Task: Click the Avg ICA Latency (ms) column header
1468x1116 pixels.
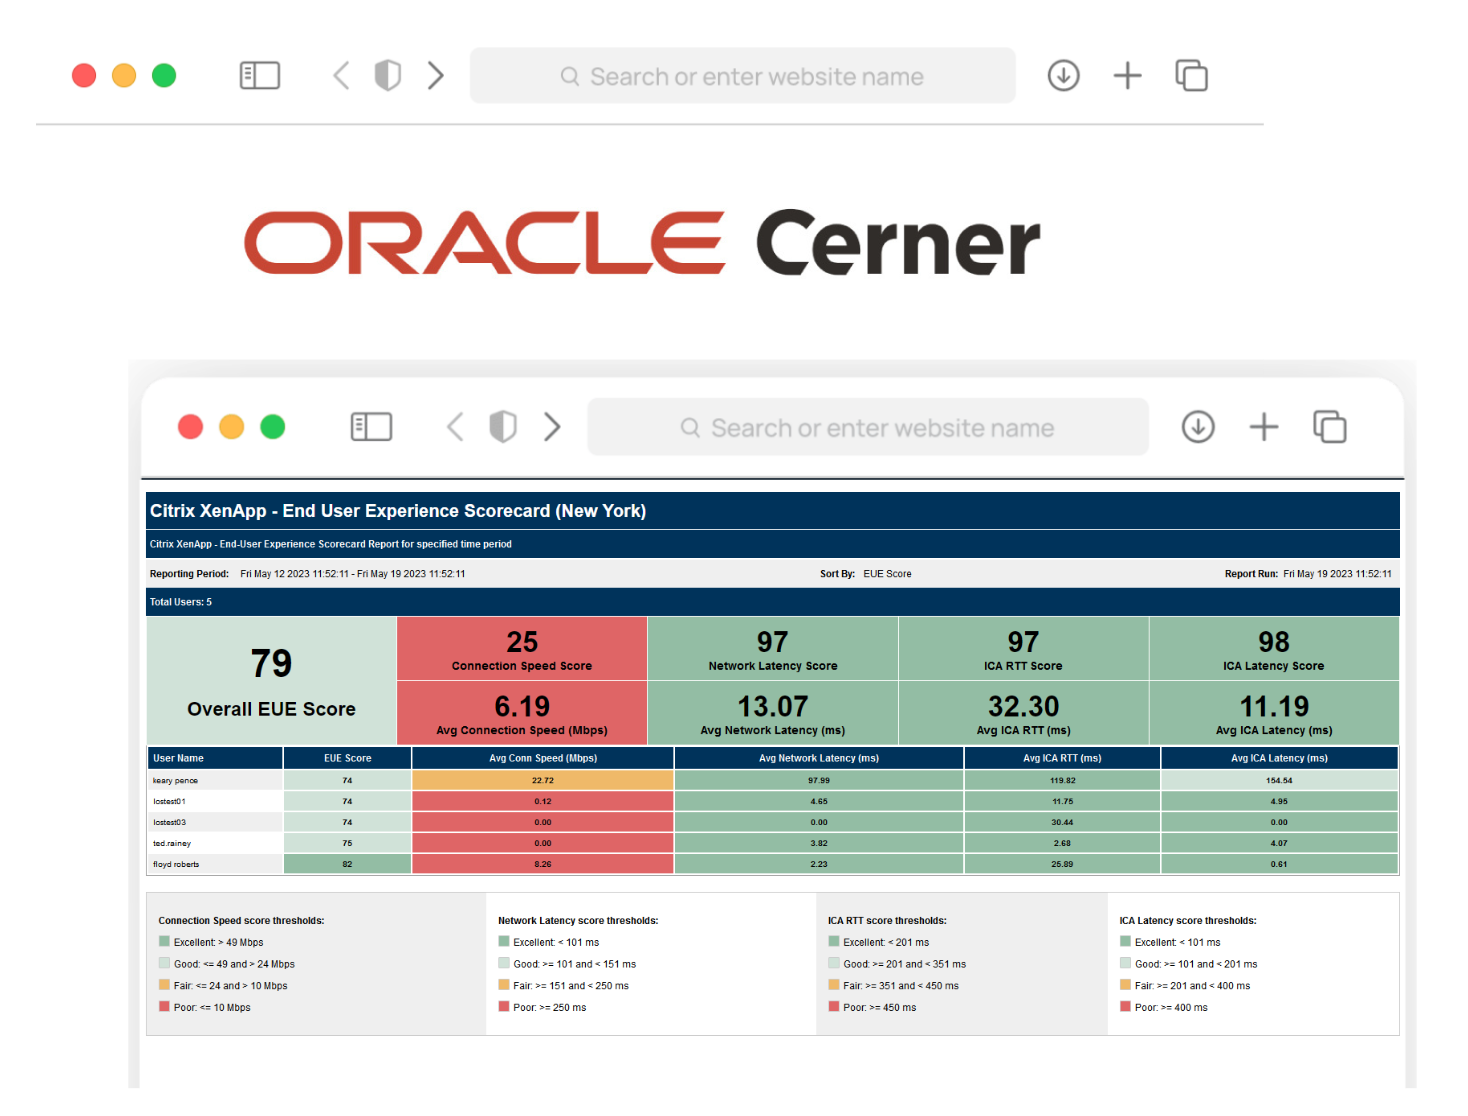Action: click(x=1279, y=758)
